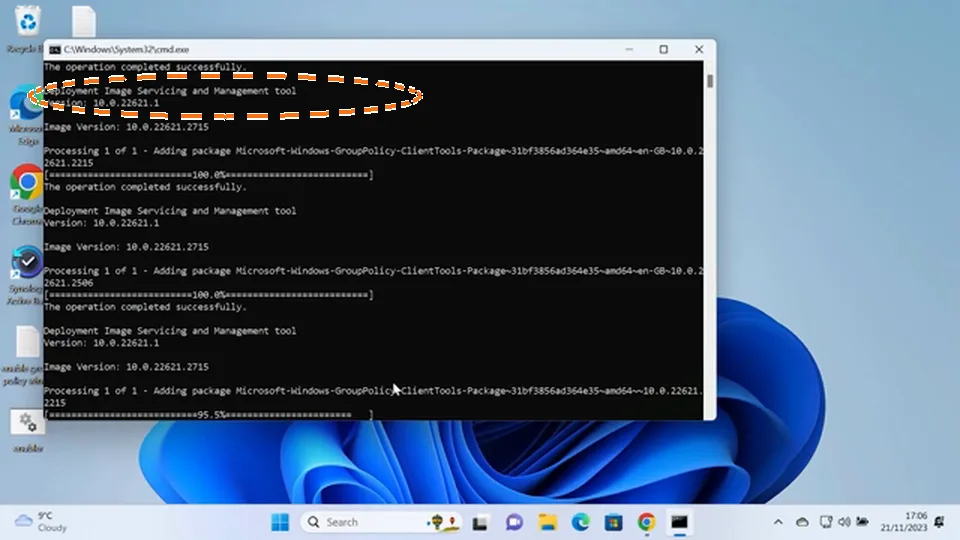Click the OneDrive cloud tray icon

(802, 522)
